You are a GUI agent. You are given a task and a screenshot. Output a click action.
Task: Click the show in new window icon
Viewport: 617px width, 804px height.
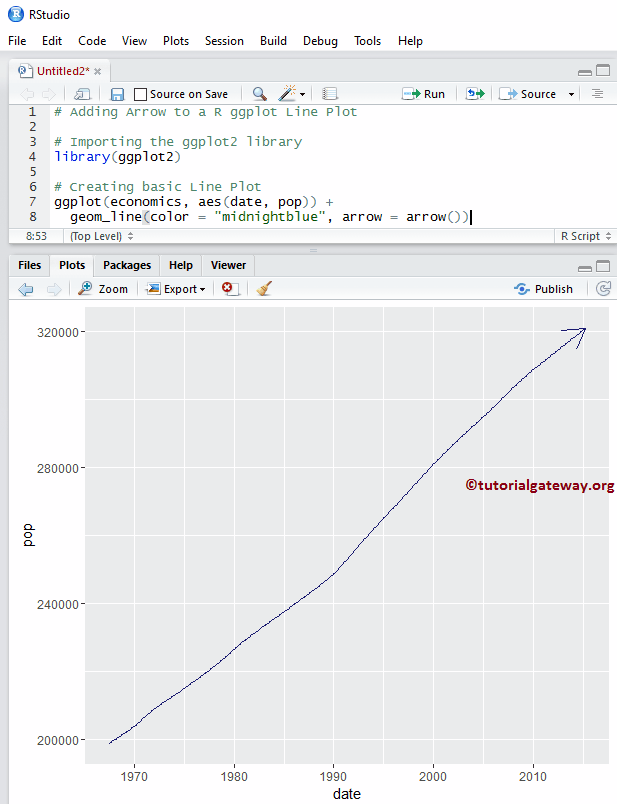tap(82, 94)
